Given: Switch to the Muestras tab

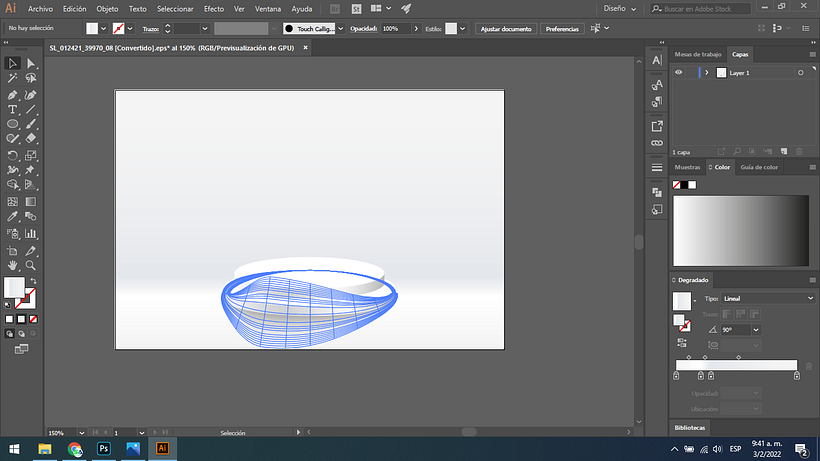Looking at the screenshot, I should click(688, 167).
